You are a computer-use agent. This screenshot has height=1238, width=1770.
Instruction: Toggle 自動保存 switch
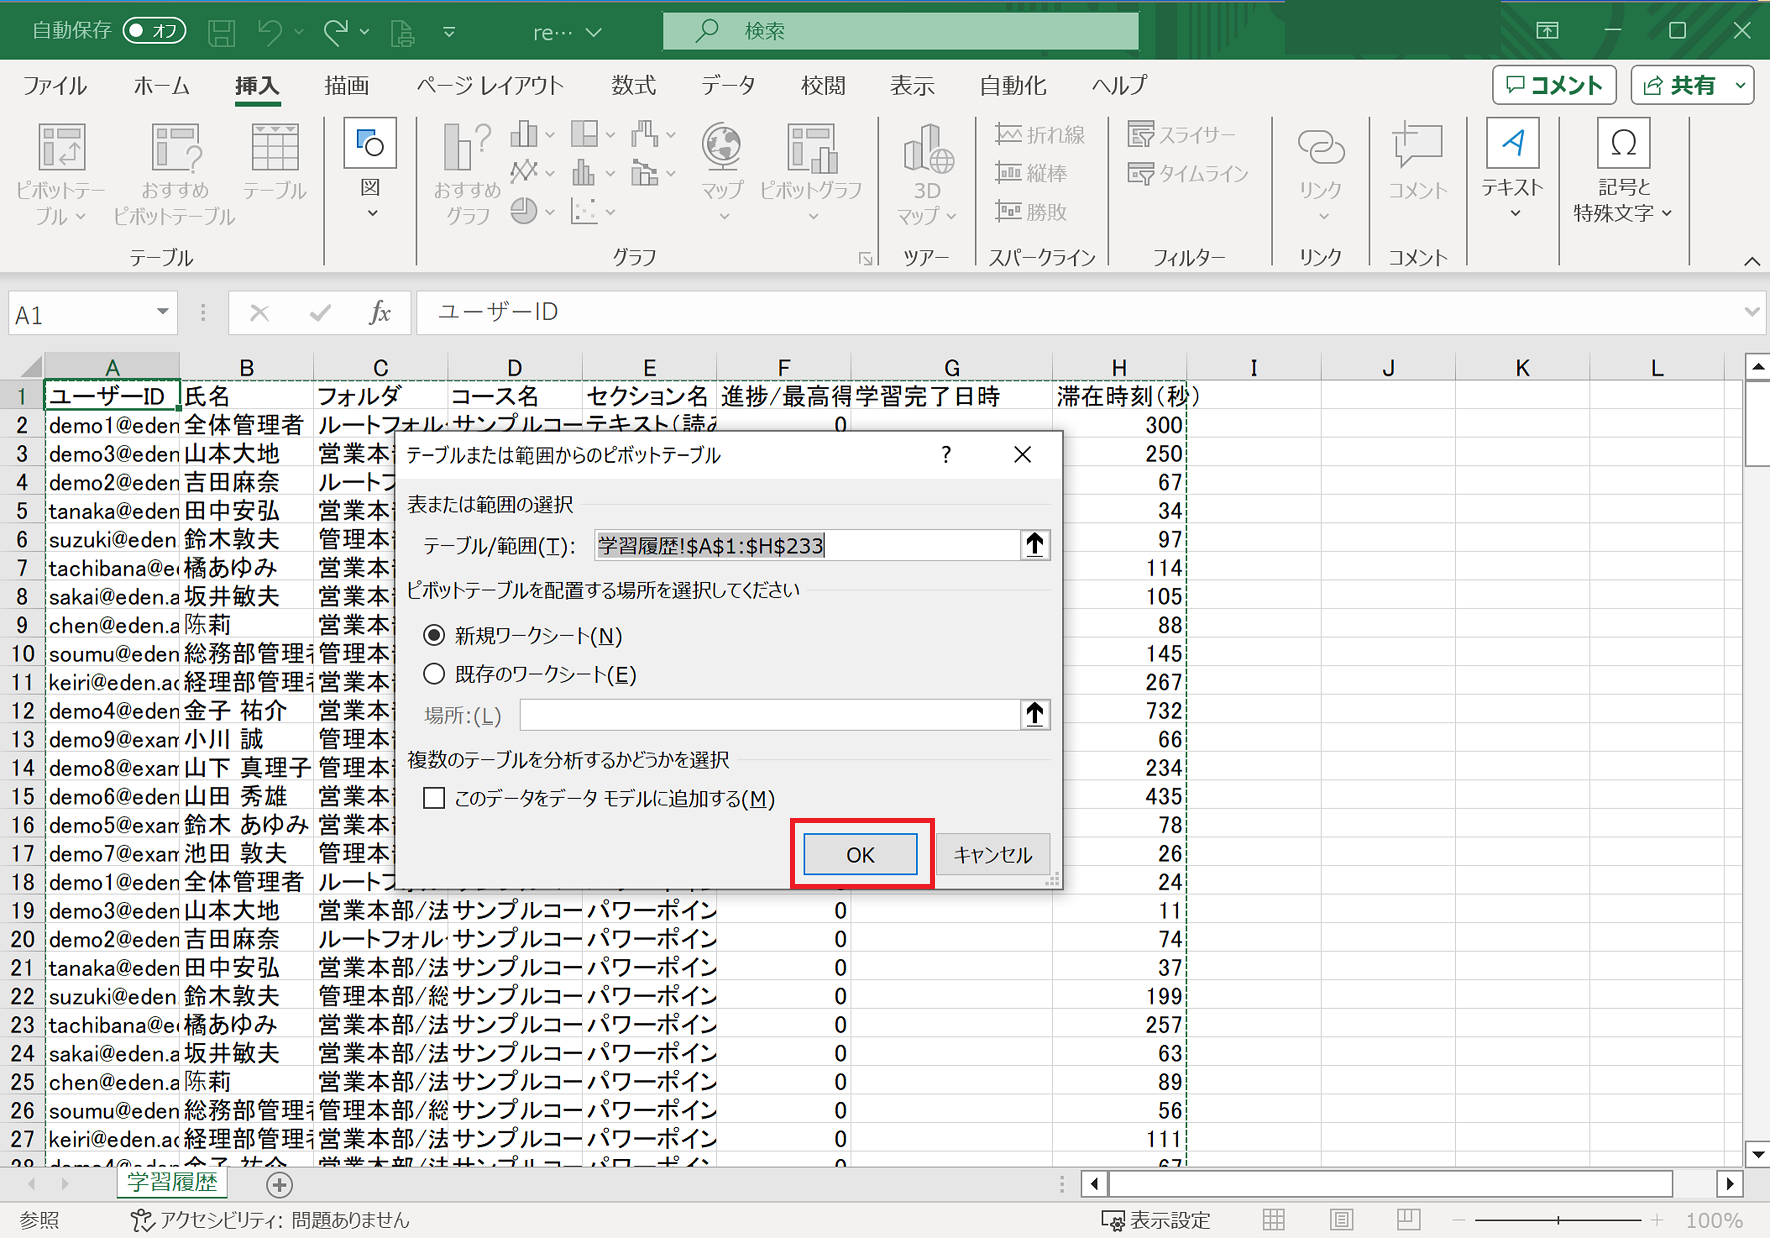[155, 31]
